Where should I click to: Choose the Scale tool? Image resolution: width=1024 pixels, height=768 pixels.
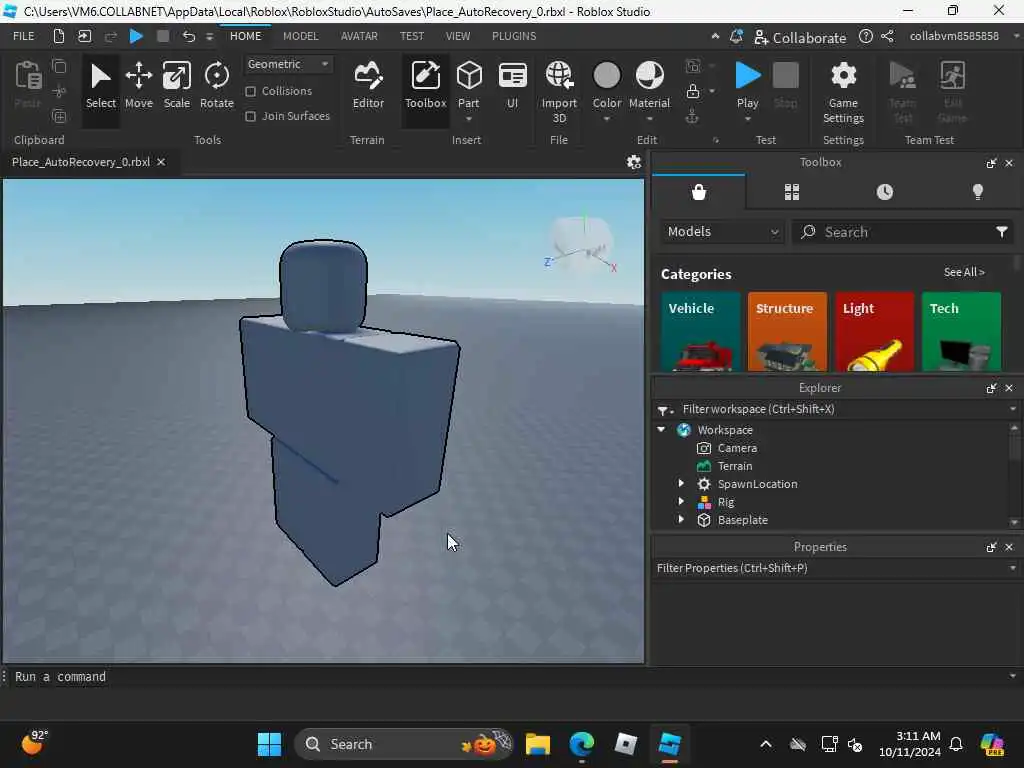176,86
